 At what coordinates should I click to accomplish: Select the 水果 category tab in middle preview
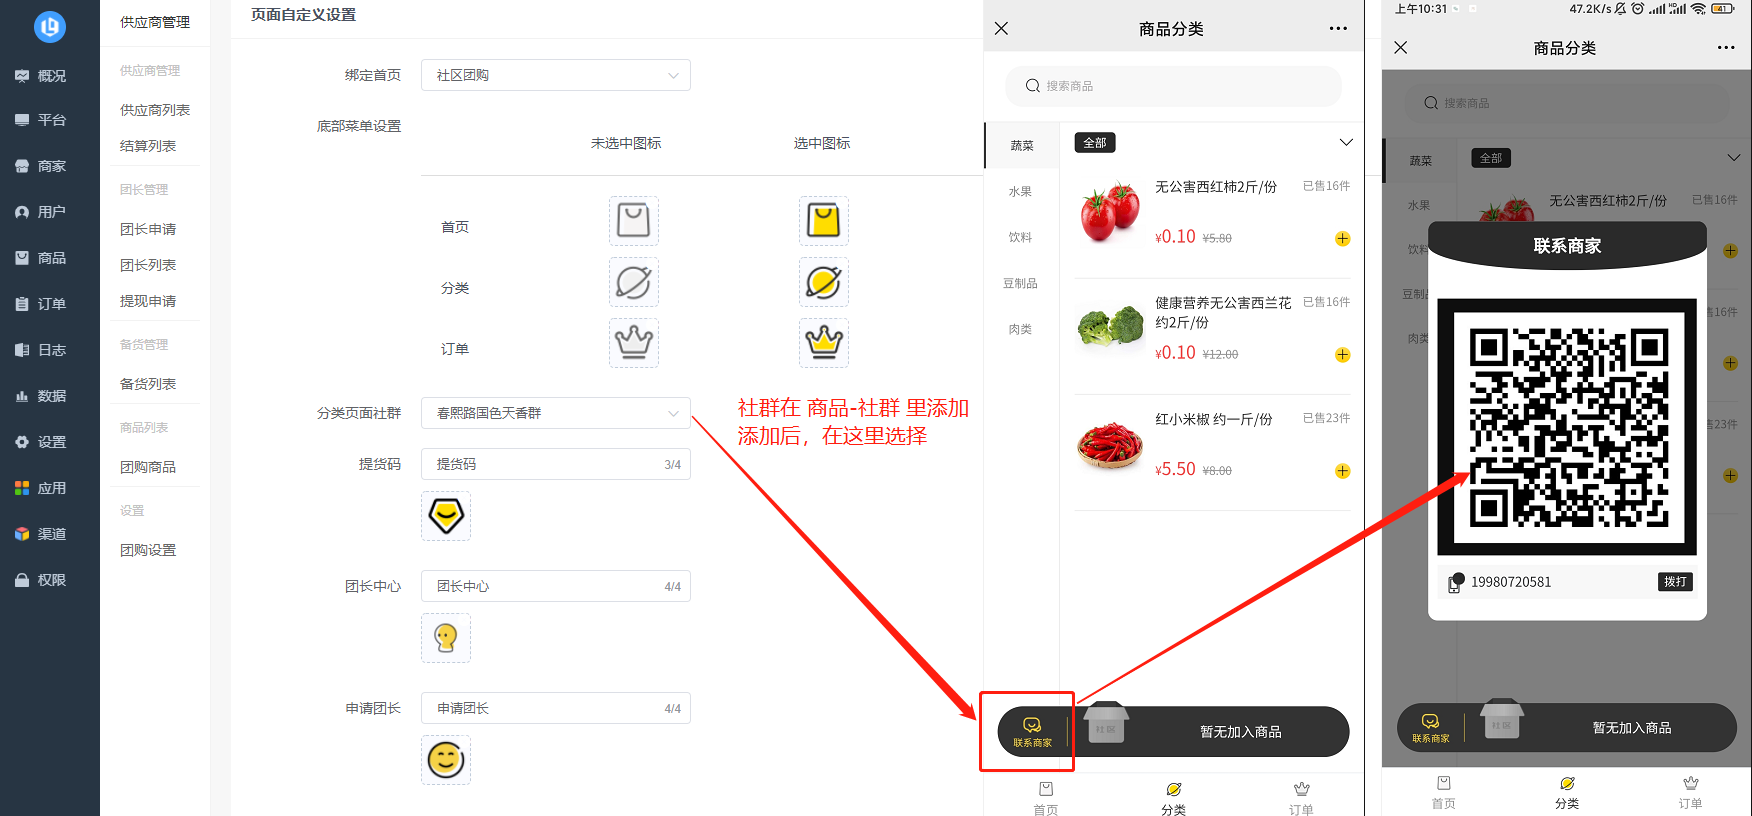click(1020, 192)
